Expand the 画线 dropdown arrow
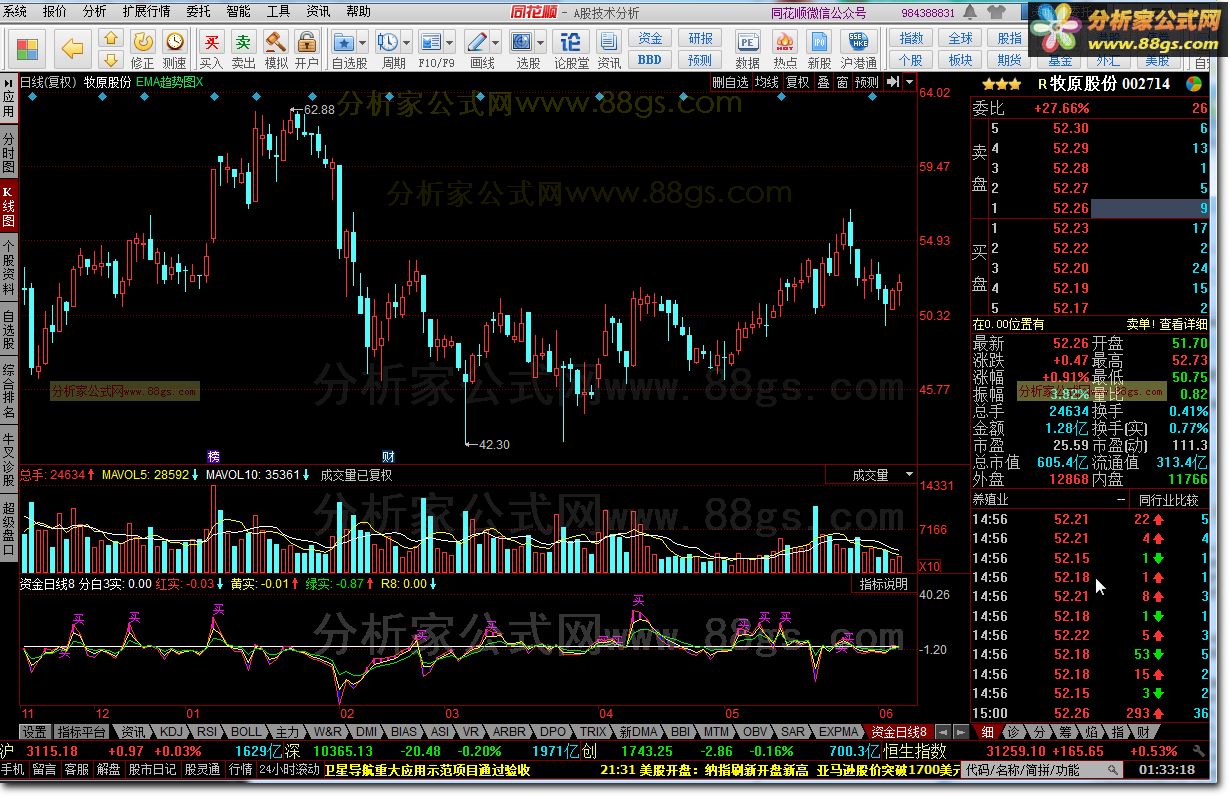The width and height of the screenshot is (1230, 796). [497, 43]
